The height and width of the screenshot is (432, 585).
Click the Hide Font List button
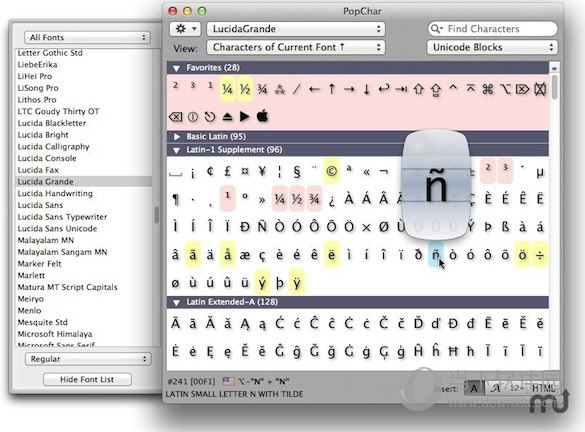87,379
